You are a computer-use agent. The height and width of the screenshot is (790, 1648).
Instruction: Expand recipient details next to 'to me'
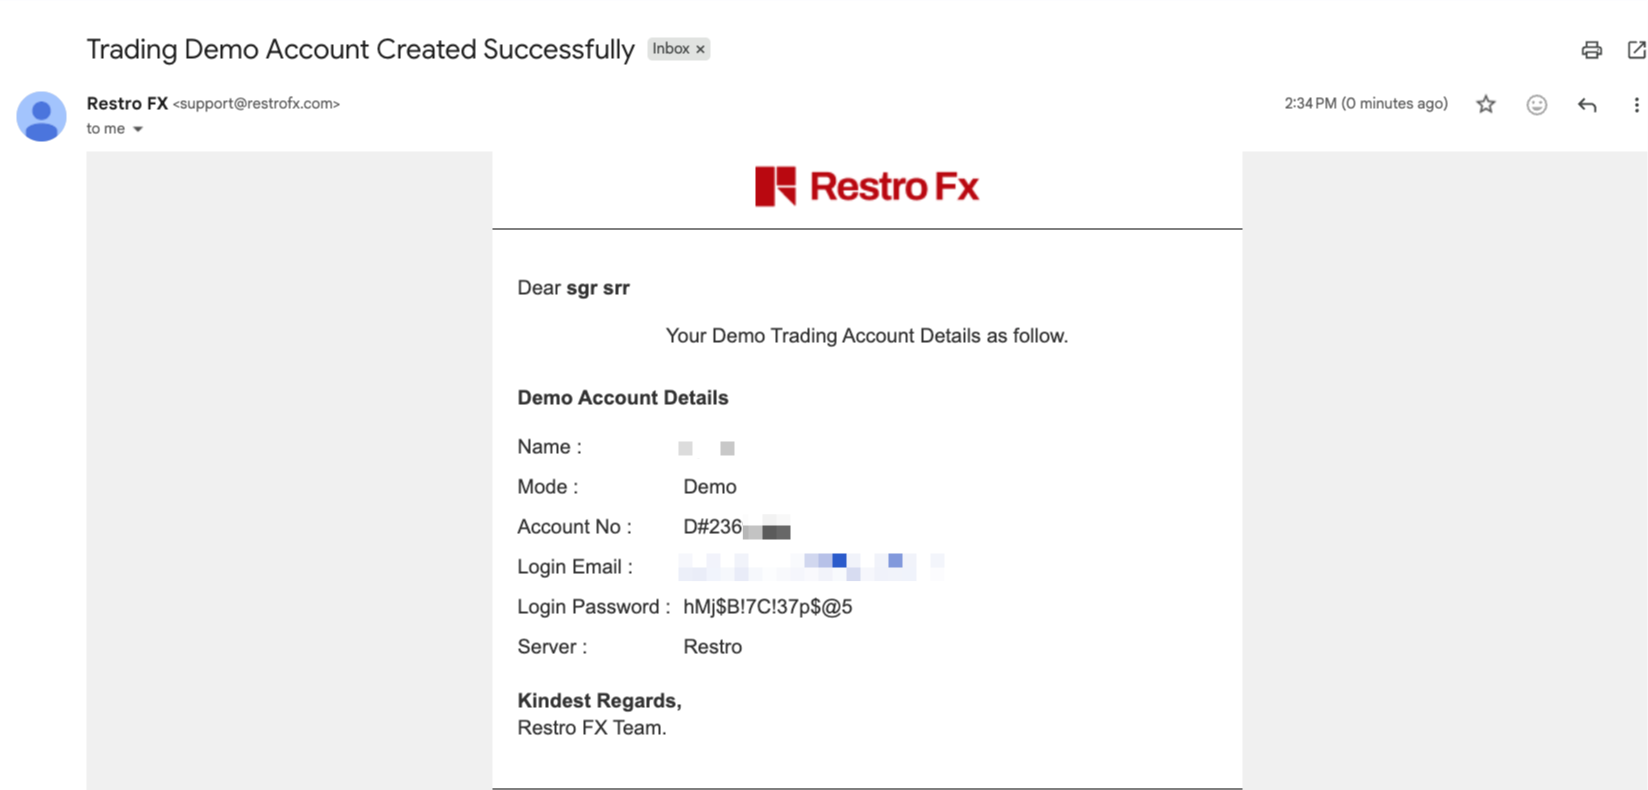[138, 129]
